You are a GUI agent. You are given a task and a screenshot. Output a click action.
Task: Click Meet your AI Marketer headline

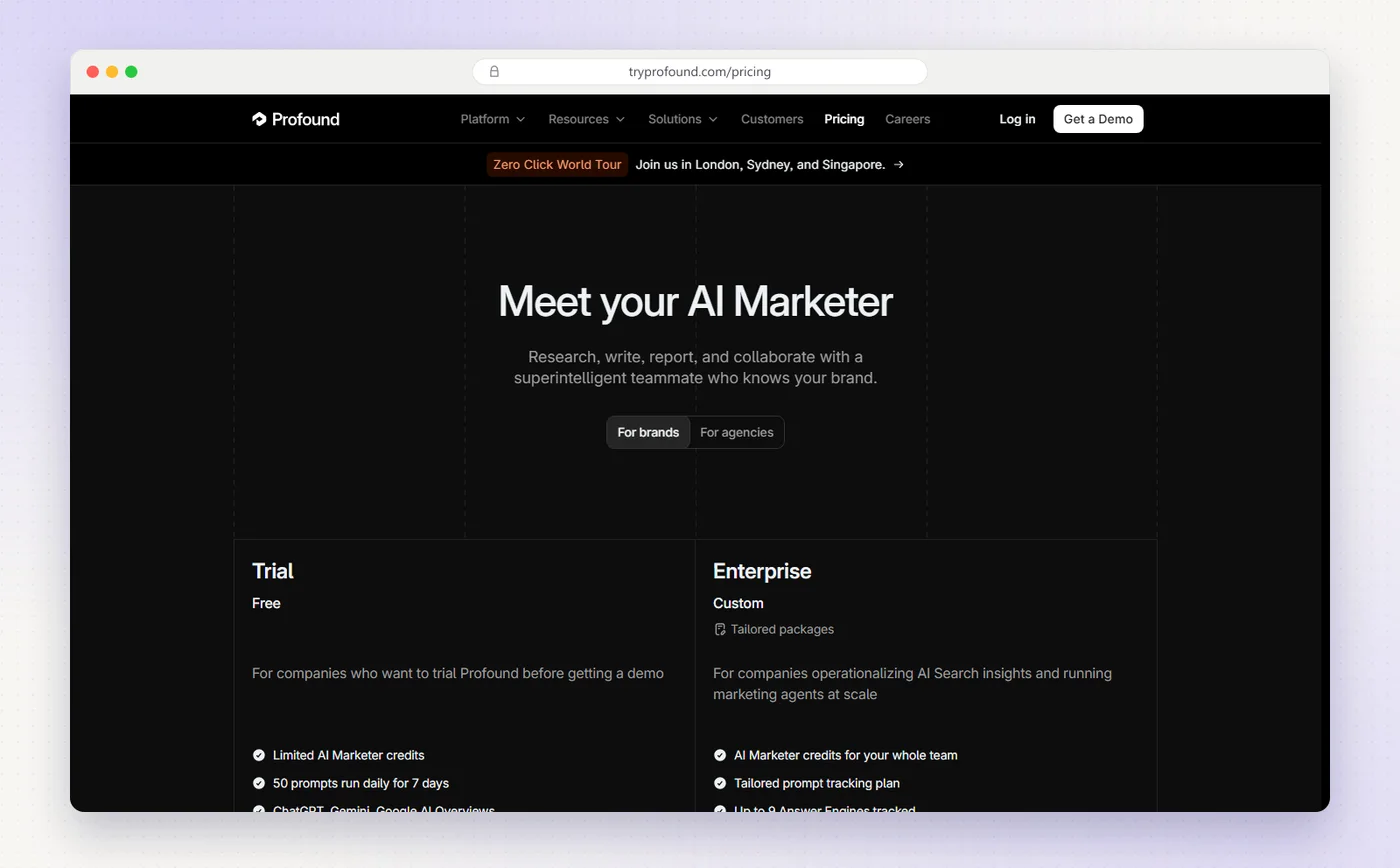coord(695,301)
